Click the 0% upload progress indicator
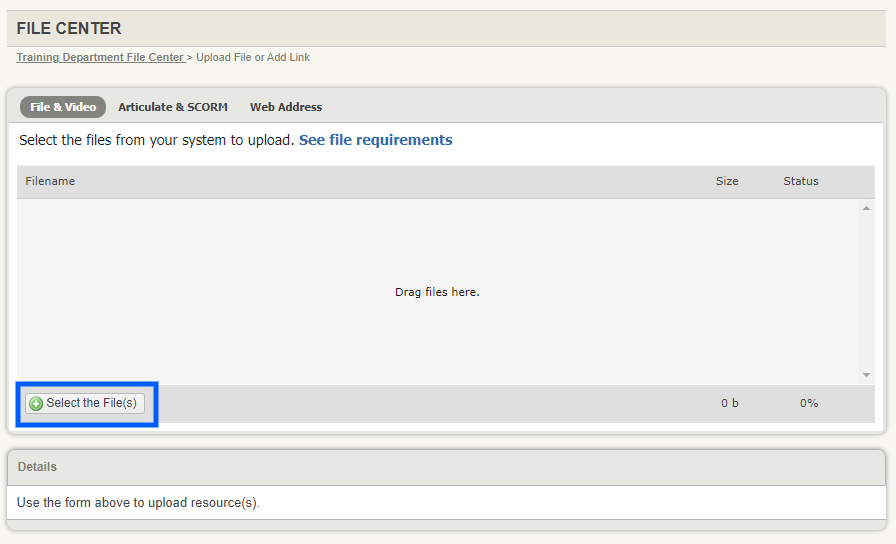Screen dimensions: 896x544 click(x=809, y=403)
